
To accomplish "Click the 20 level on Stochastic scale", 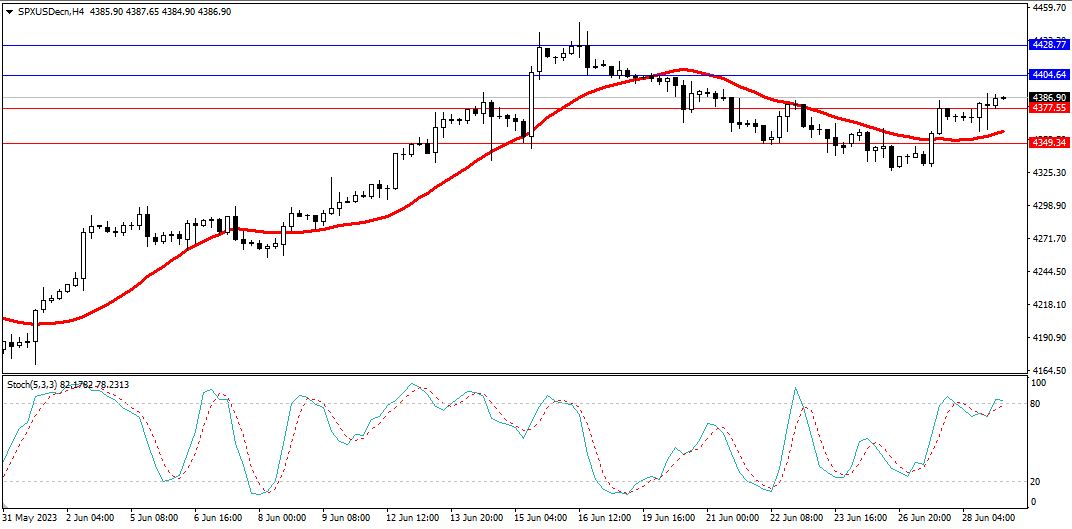I will pyautogui.click(x=1036, y=482).
